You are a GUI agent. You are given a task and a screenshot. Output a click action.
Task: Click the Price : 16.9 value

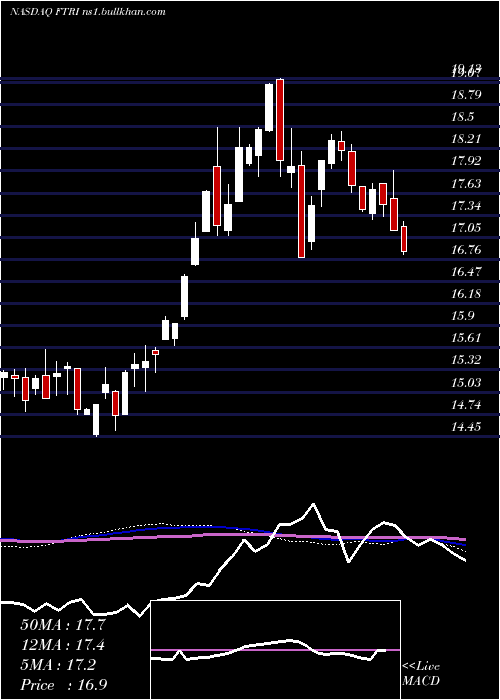coord(64,685)
